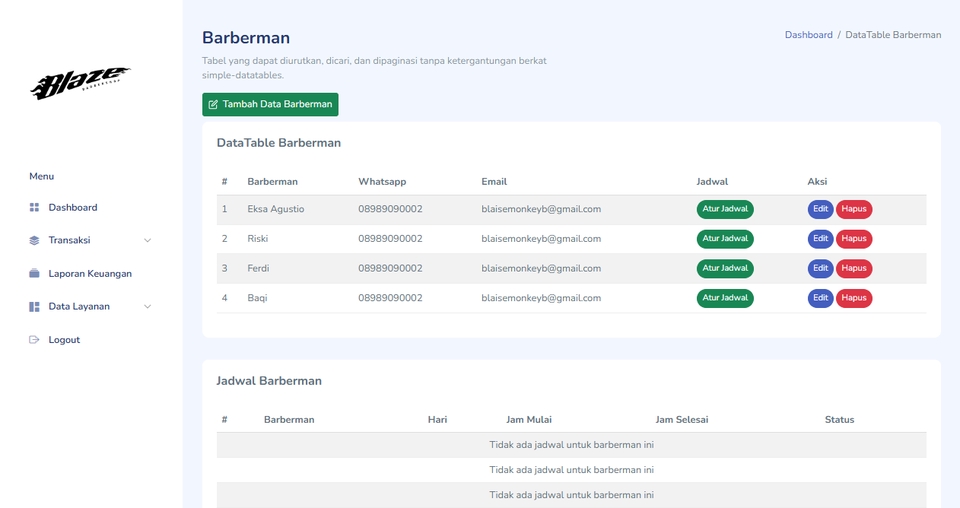Screen dimensions: 960x508
Task: Sort table by Whatsapp column header
Action: tap(382, 182)
